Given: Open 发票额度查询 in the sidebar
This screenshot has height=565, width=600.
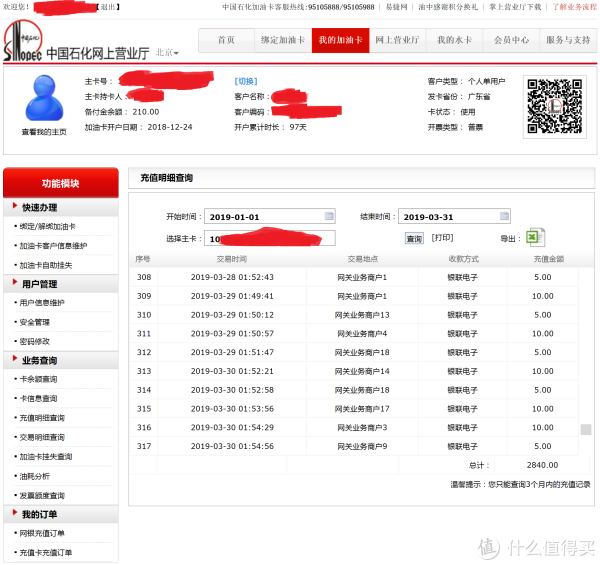Looking at the screenshot, I should [42, 496].
